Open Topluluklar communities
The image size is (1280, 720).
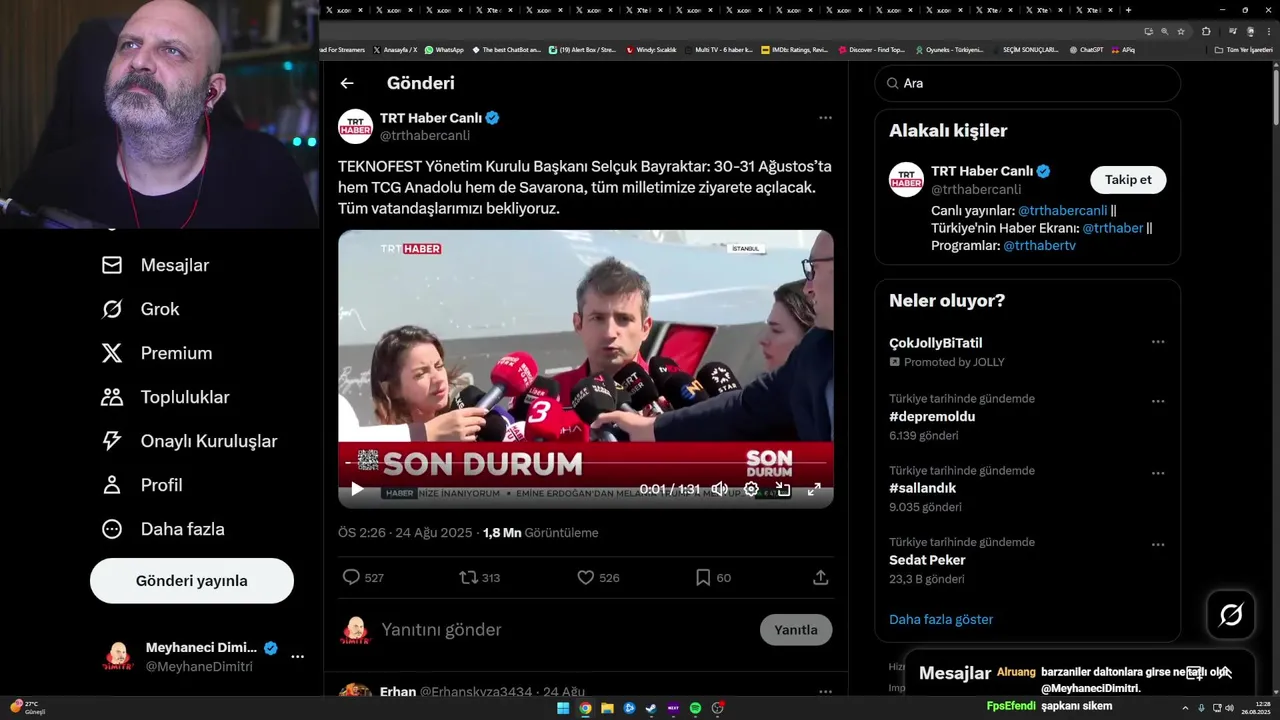coord(165,397)
